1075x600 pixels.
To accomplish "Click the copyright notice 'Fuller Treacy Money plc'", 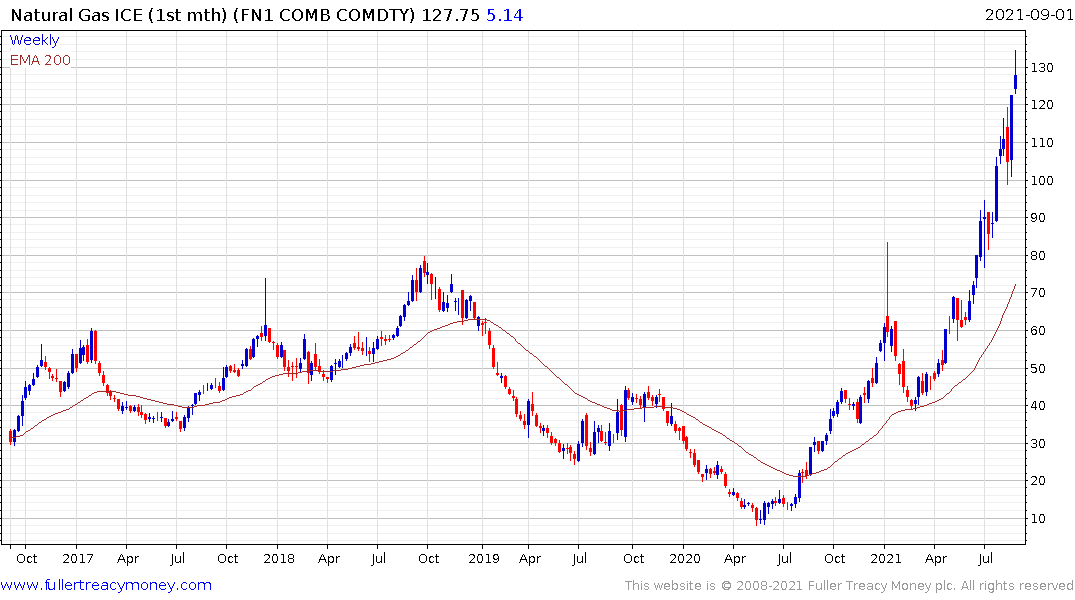I will (x=882, y=586).
